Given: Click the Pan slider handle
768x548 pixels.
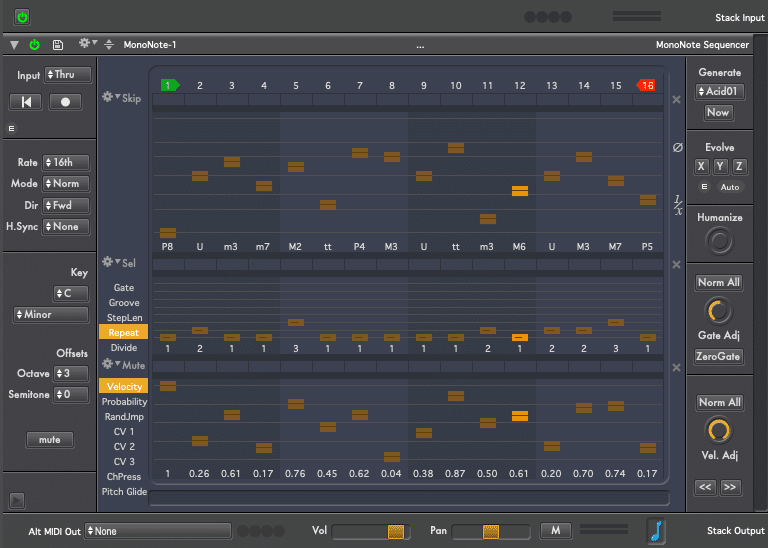Looking at the screenshot, I should coord(491,531).
